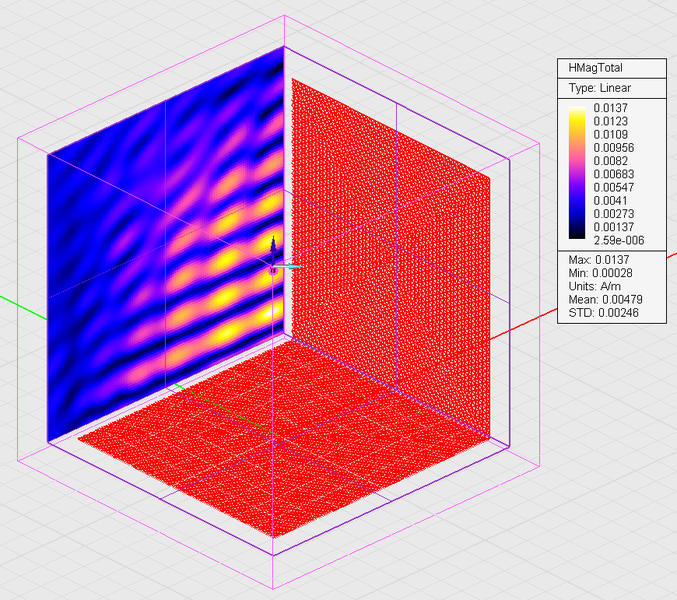
Task: Click the Mean: 0.00479 statistic
Action: tap(605, 300)
